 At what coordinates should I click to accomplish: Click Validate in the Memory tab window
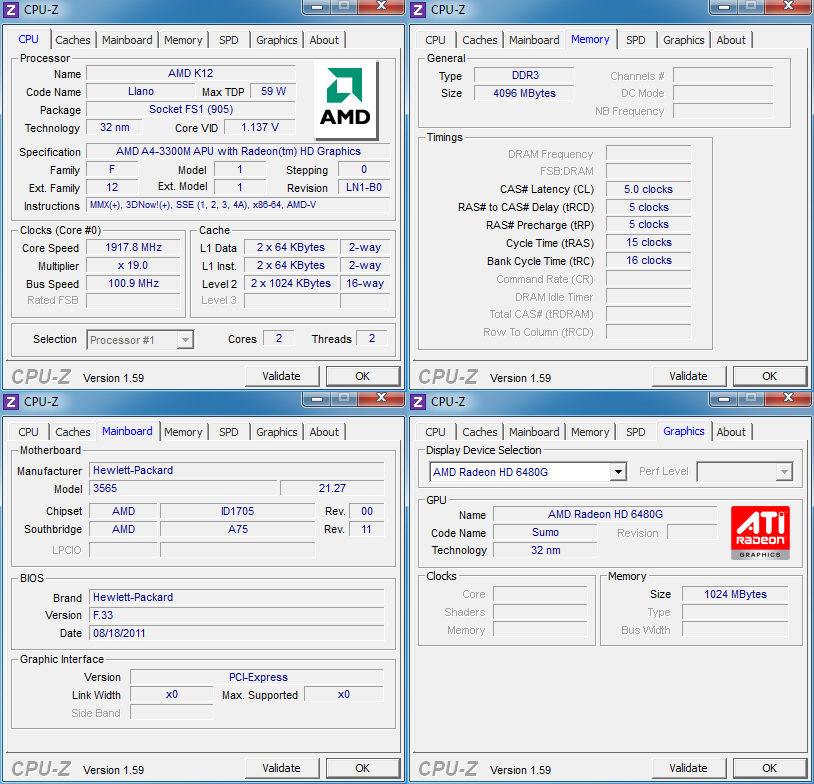pos(688,376)
